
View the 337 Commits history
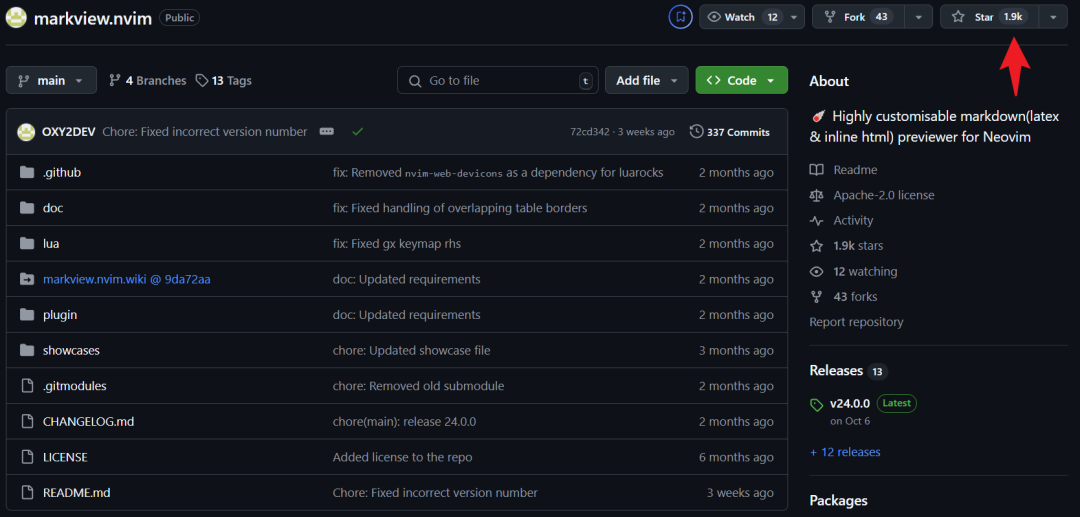click(x=730, y=131)
